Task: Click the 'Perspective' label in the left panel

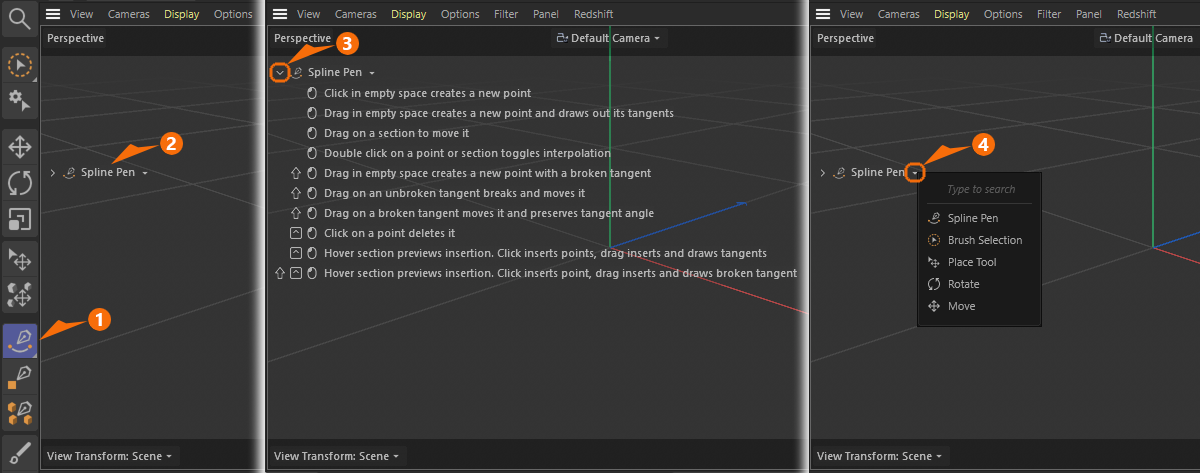Action: [77, 38]
